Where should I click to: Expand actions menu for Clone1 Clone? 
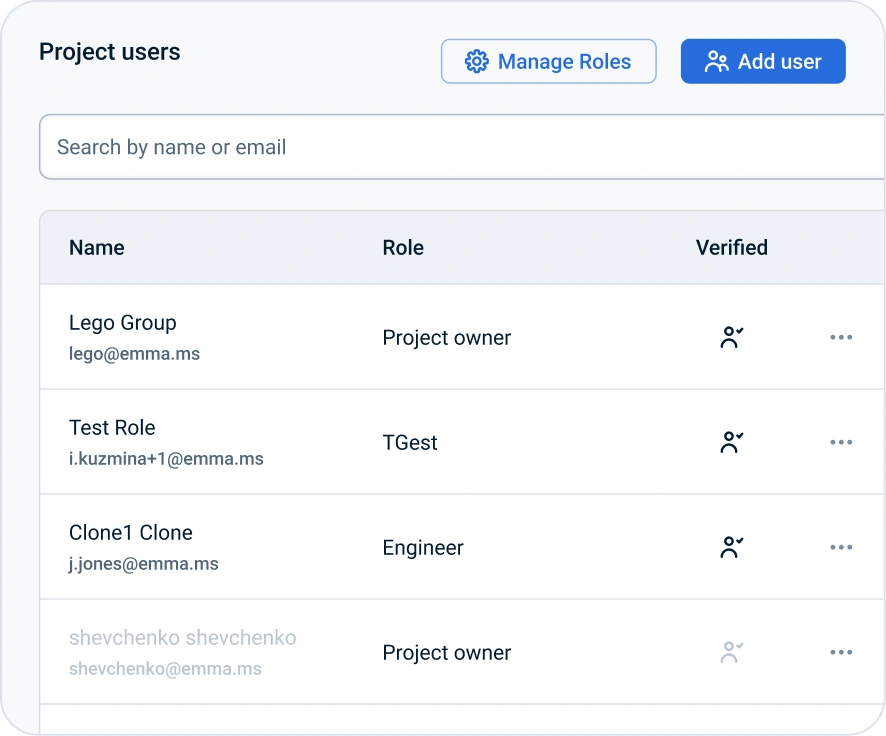click(841, 547)
